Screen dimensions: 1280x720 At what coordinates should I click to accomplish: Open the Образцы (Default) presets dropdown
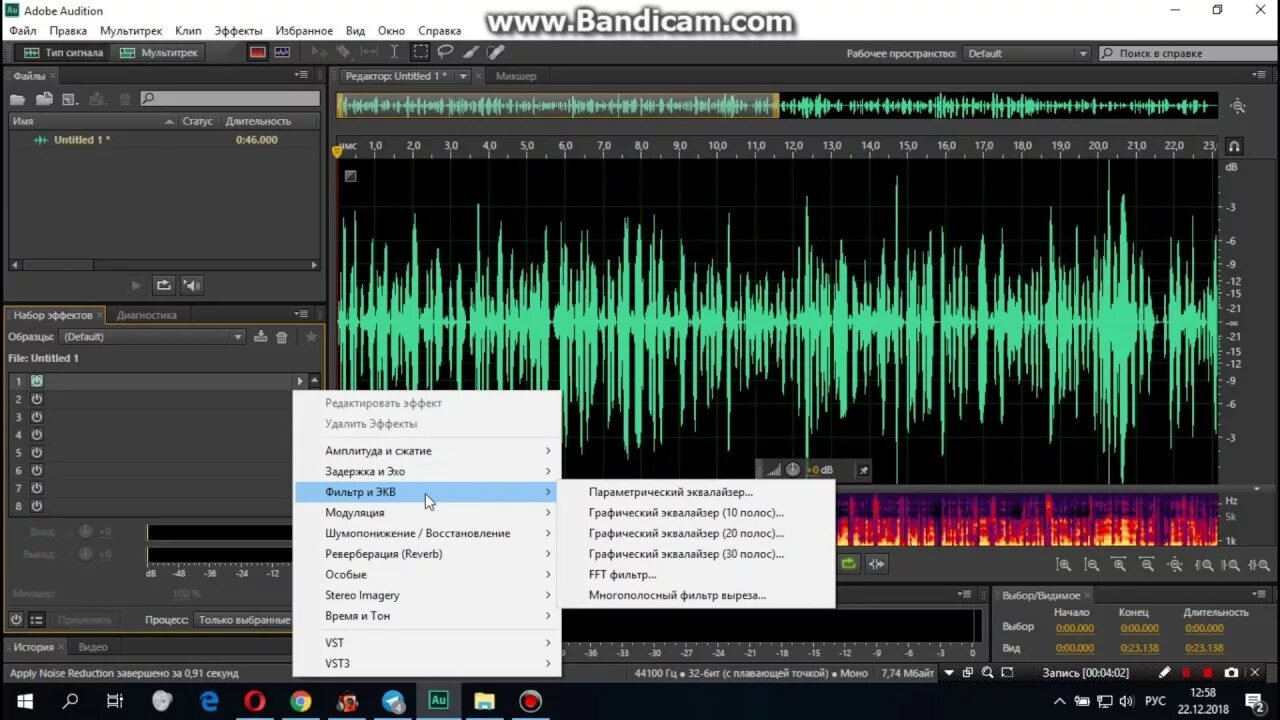(152, 337)
